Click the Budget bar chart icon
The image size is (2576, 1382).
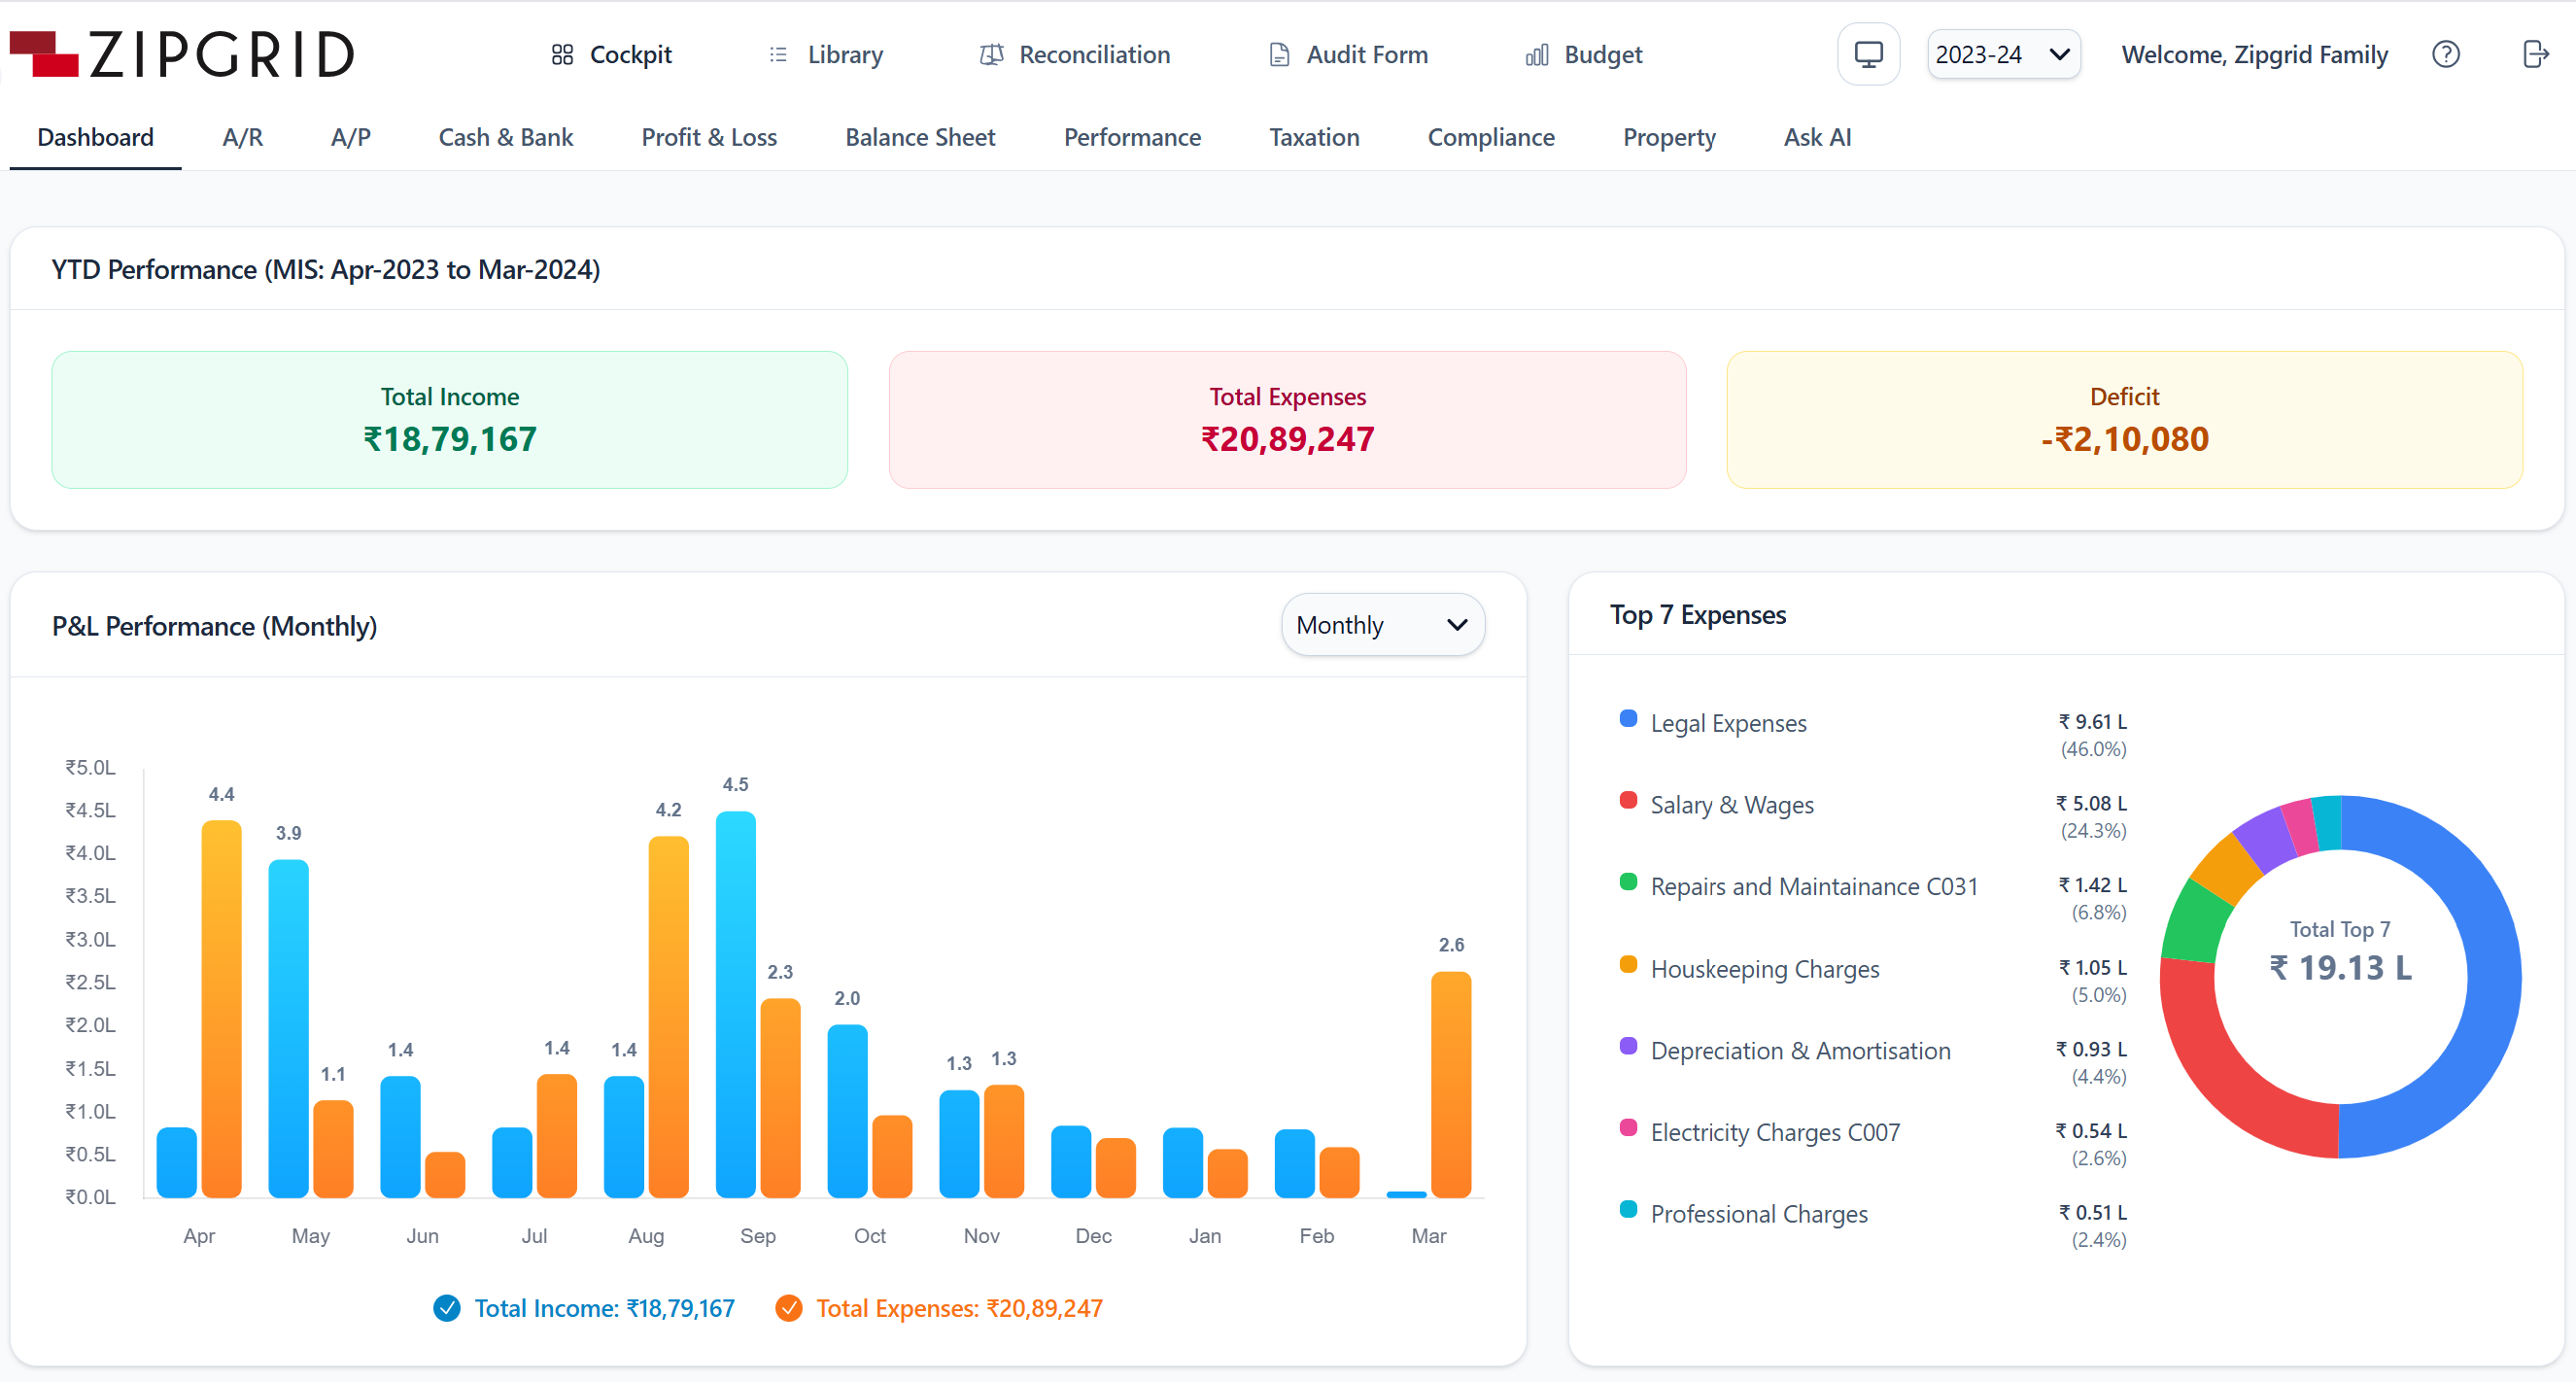click(x=1536, y=54)
